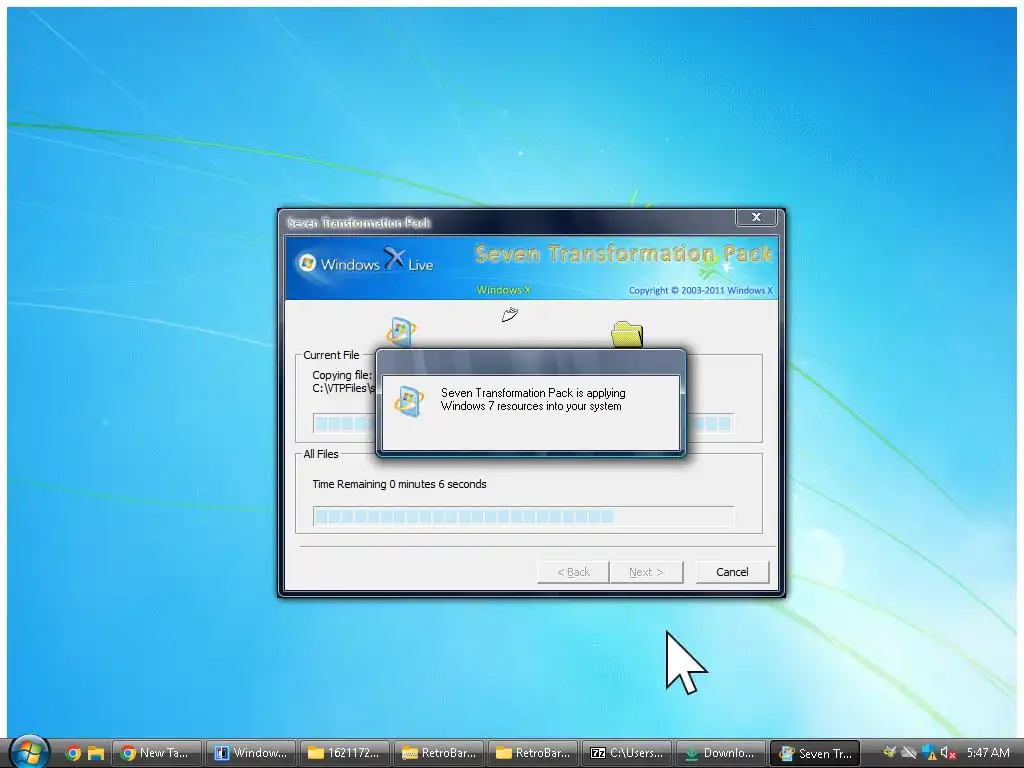This screenshot has width=1024, height=768.
Task: Click the disabled Back button
Action: [573, 572]
